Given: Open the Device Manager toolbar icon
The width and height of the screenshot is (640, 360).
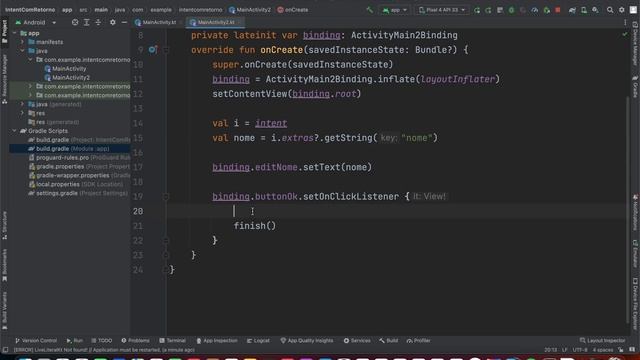Looking at the screenshot, I should click(584, 10).
